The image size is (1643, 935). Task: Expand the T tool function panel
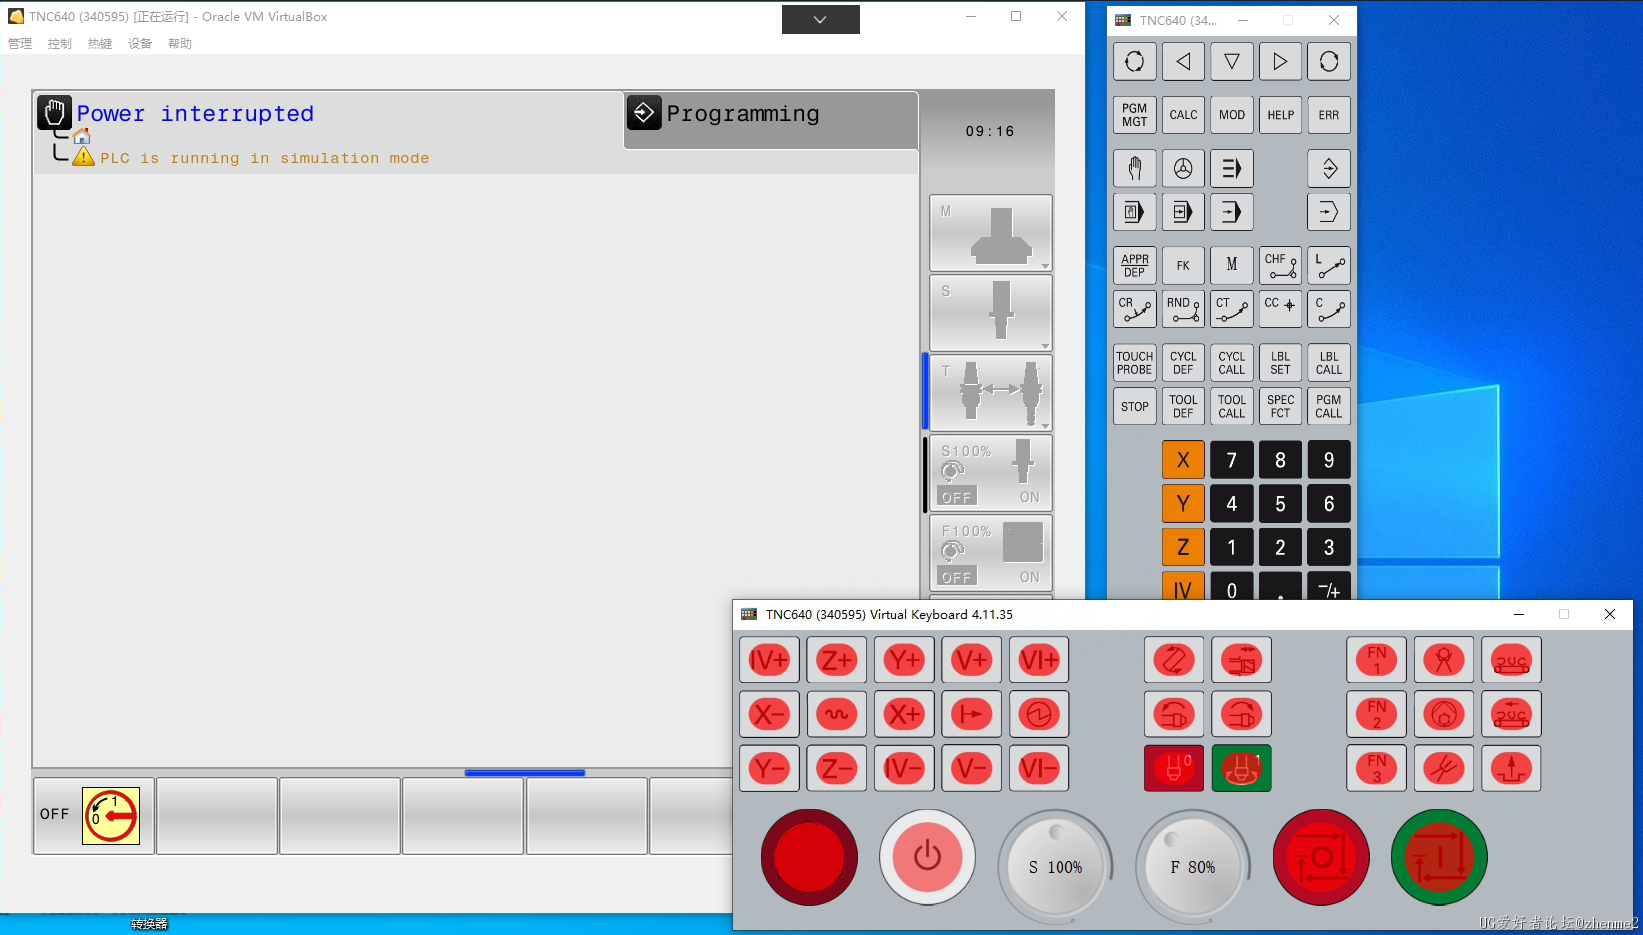click(x=990, y=393)
